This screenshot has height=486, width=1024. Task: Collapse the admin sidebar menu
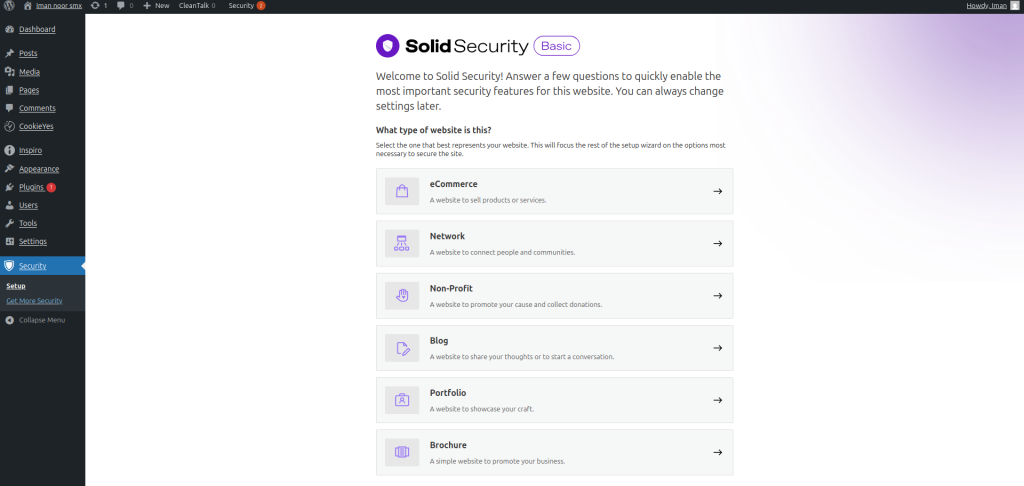(x=36, y=320)
